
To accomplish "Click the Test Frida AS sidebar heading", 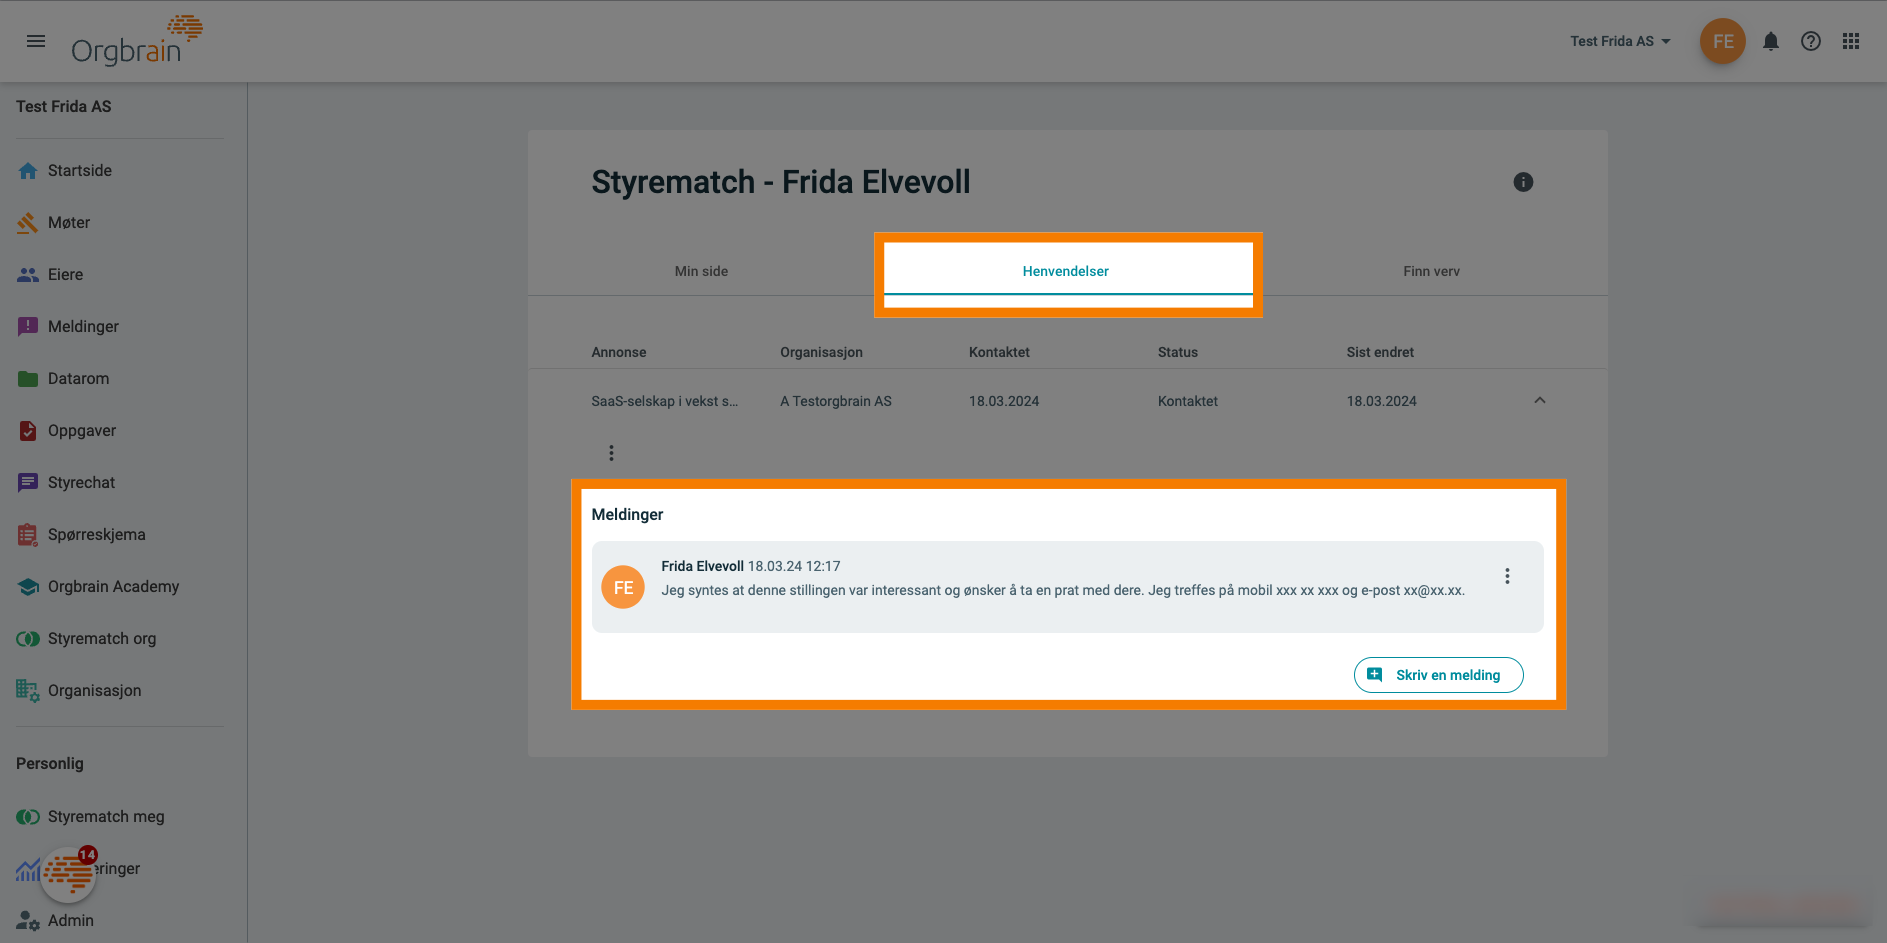I will [x=64, y=106].
